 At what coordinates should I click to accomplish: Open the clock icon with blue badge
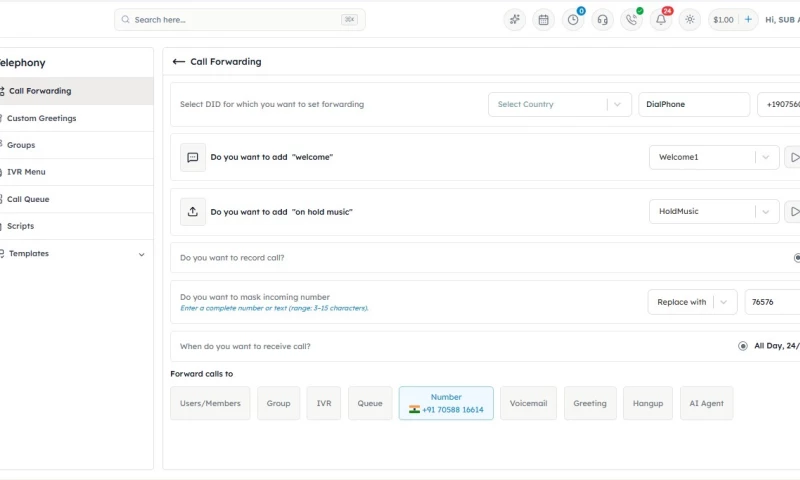click(573, 20)
